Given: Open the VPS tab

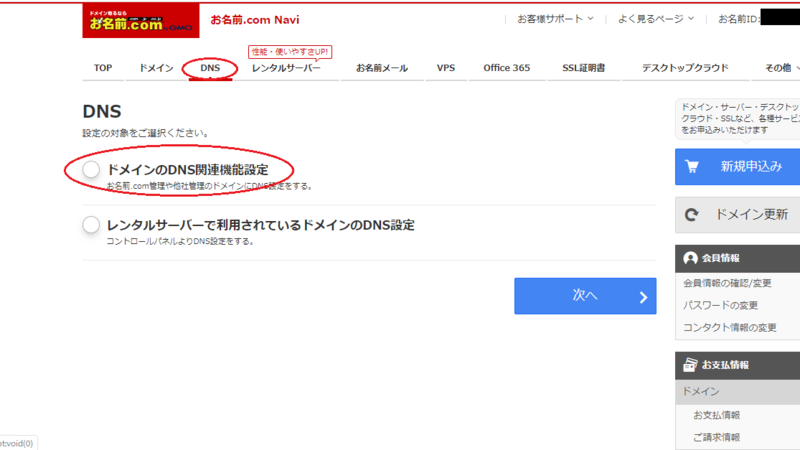Looking at the screenshot, I should (x=446, y=68).
